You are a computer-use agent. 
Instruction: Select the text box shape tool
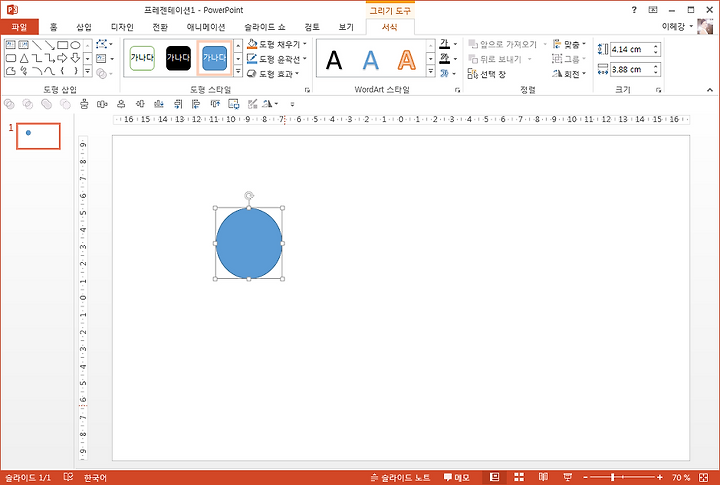tap(10, 45)
